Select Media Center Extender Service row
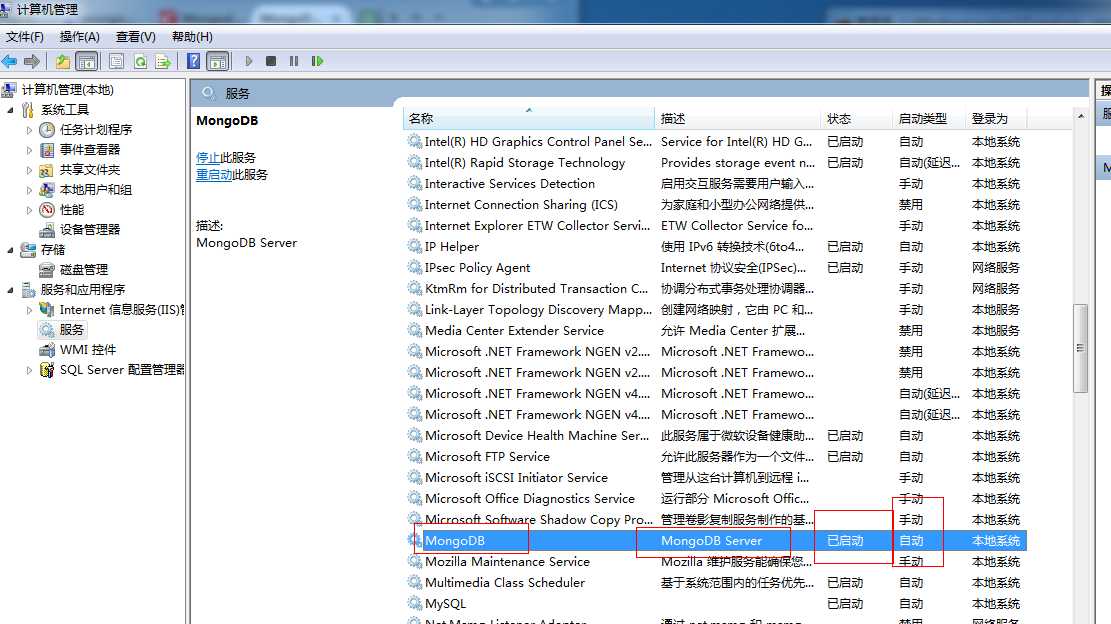The image size is (1111, 624). (x=716, y=331)
